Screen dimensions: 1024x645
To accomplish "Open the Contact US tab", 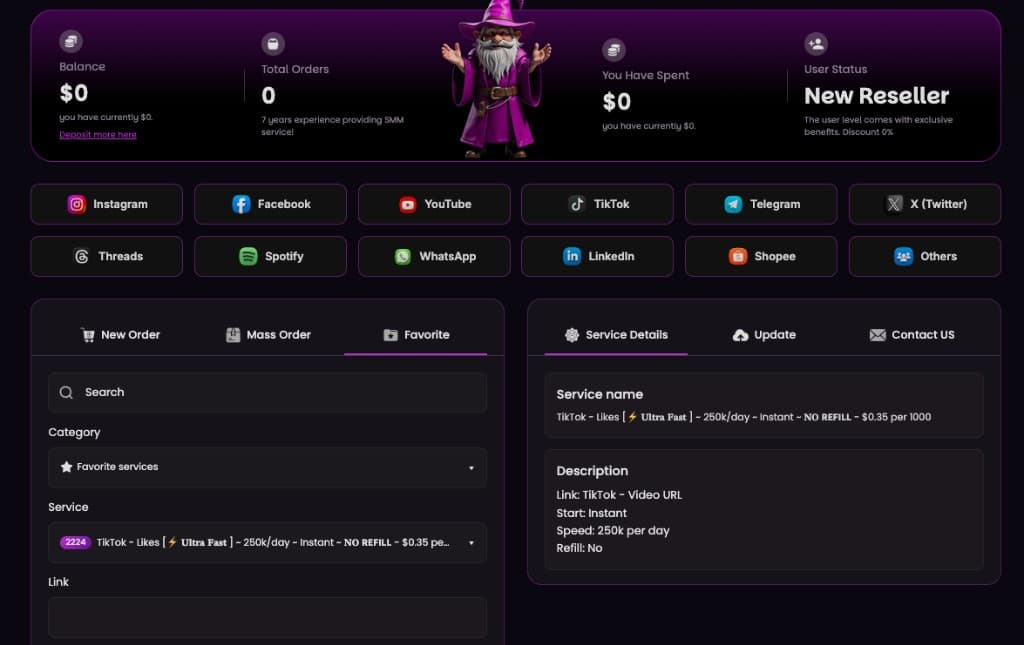I will tap(912, 335).
